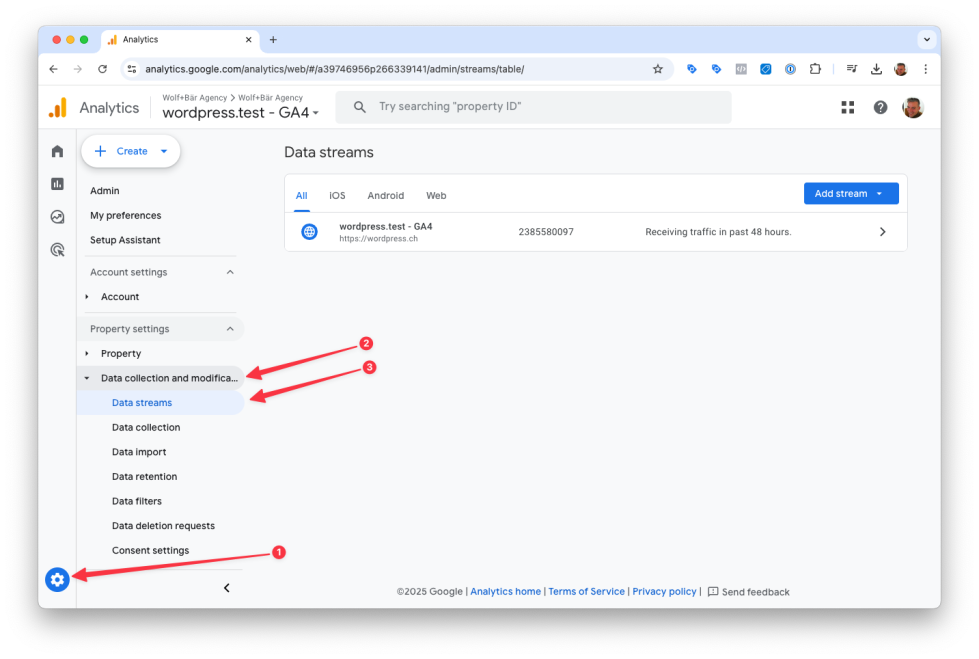The width and height of the screenshot is (979, 659).
Task: Open Setup Assistant in the sidebar
Action: 125,240
